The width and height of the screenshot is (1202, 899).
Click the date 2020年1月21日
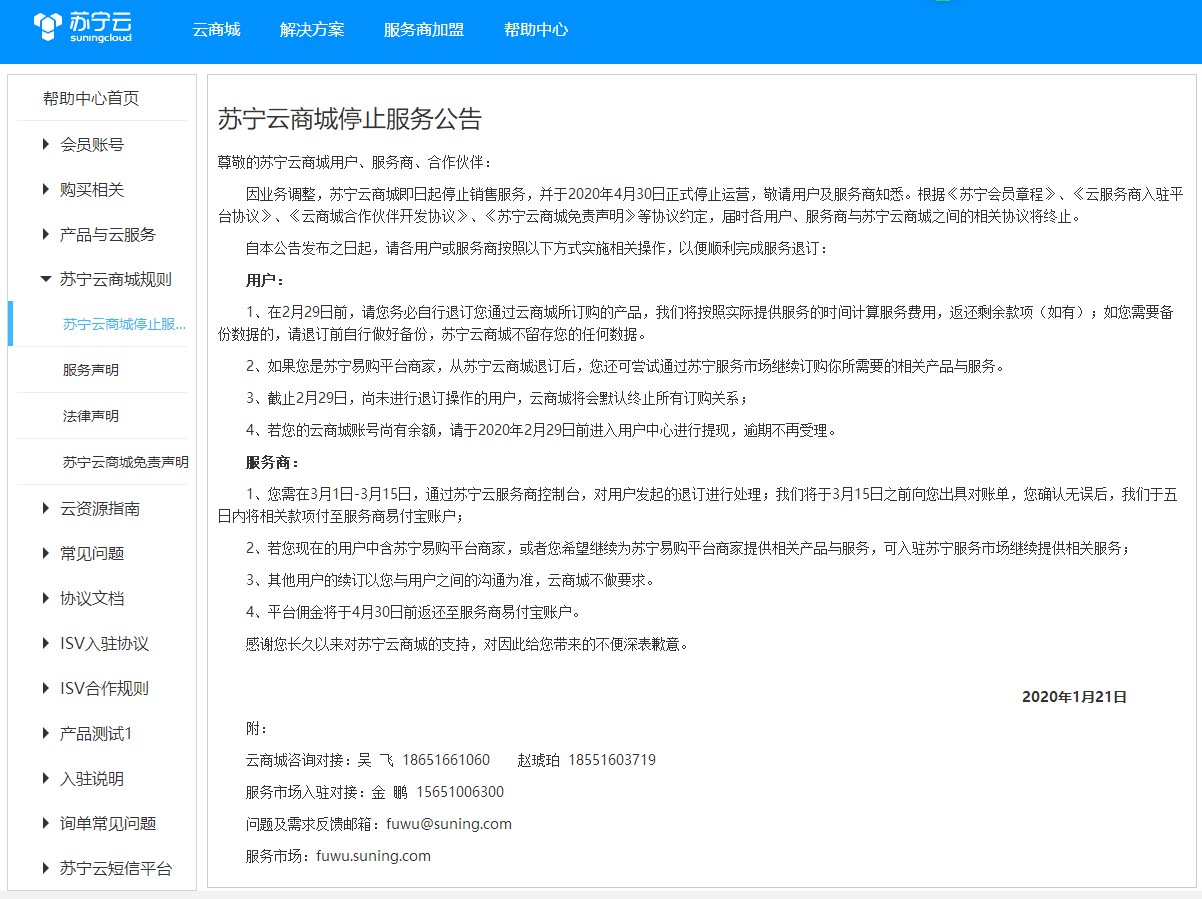pos(1074,697)
